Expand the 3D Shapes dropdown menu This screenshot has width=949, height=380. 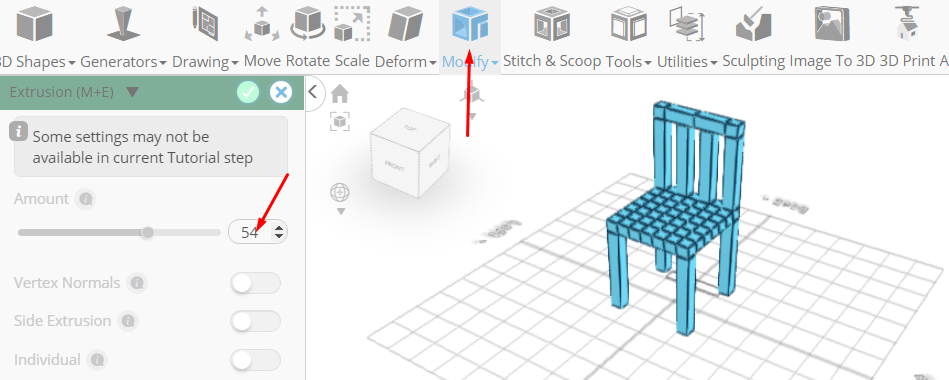pyautogui.click(x=72, y=63)
